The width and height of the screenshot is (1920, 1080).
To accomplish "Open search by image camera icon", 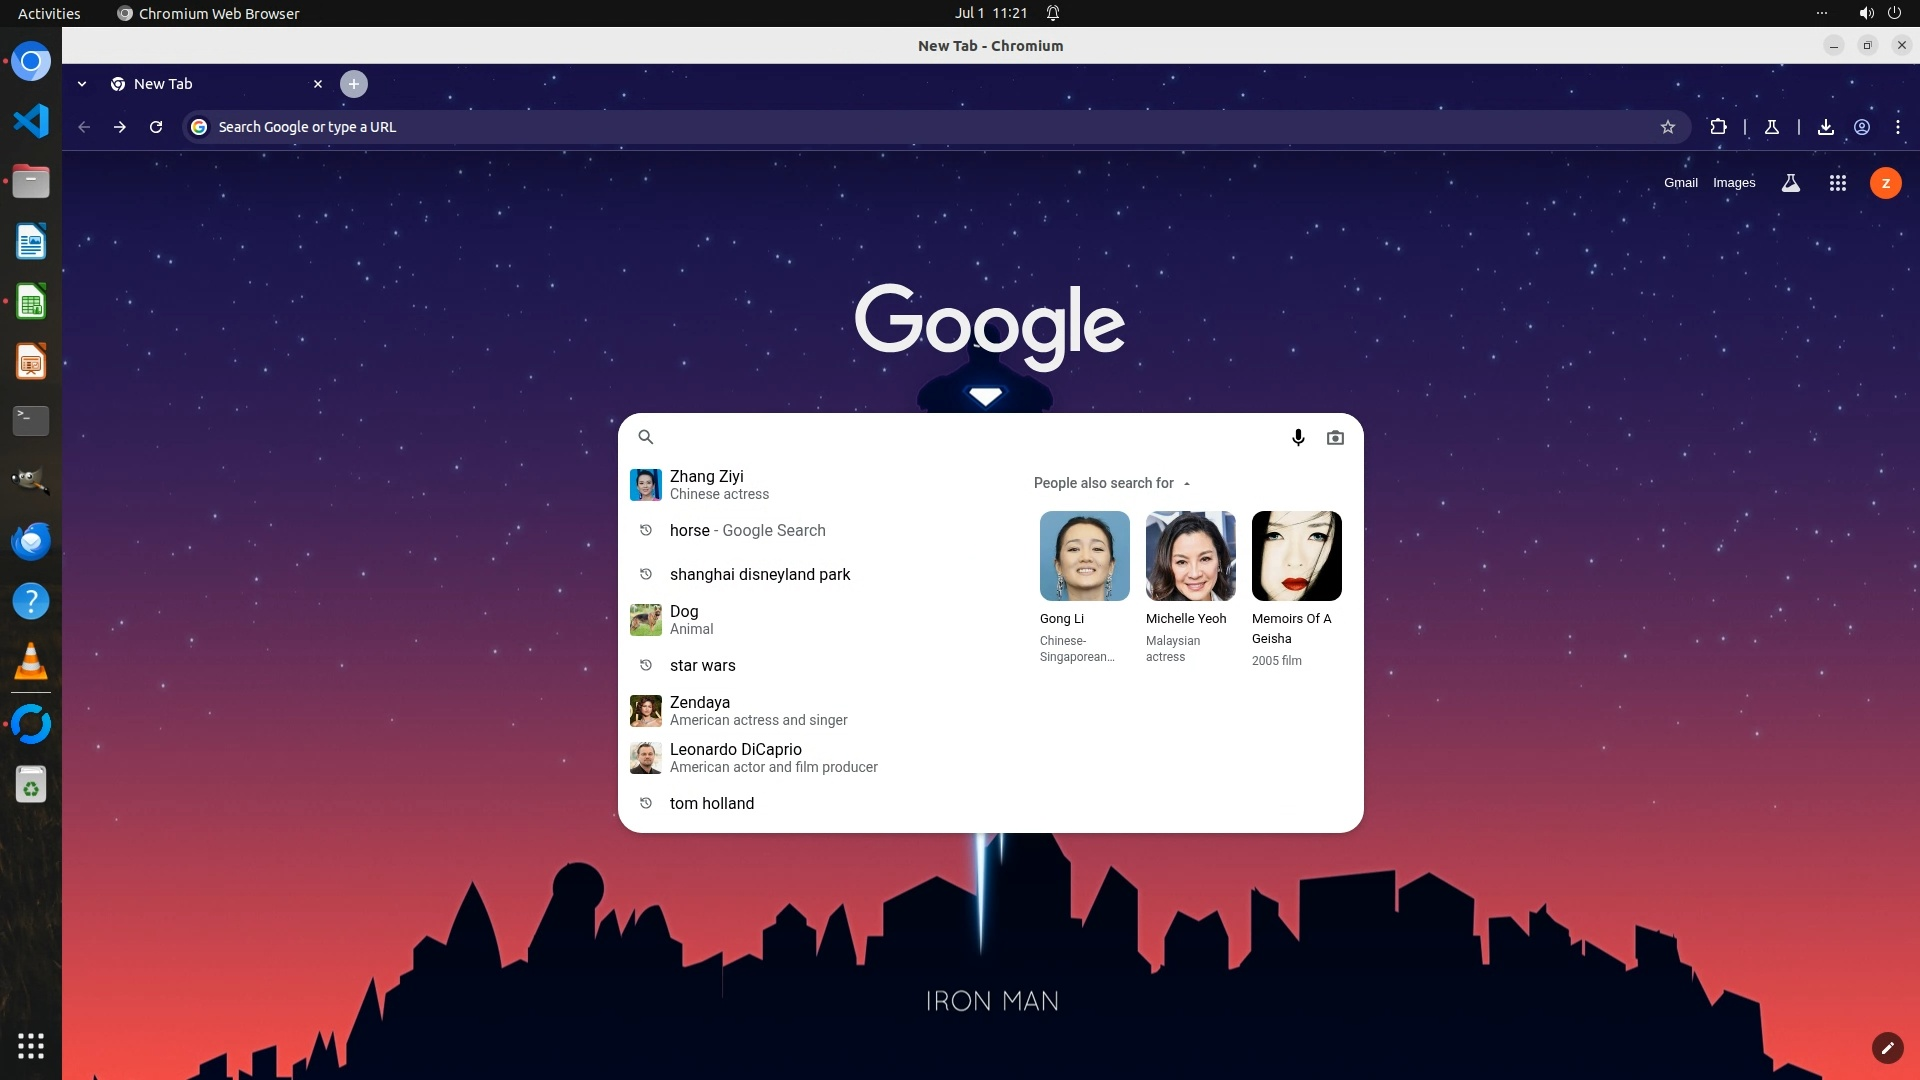I will tap(1335, 437).
